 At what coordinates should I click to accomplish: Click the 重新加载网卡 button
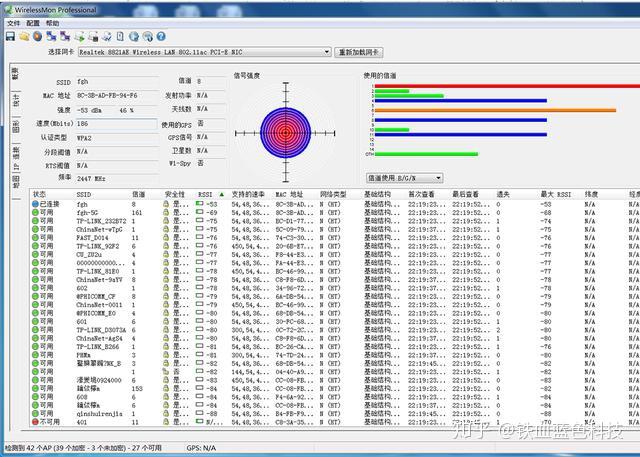pyautogui.click(x=358, y=52)
